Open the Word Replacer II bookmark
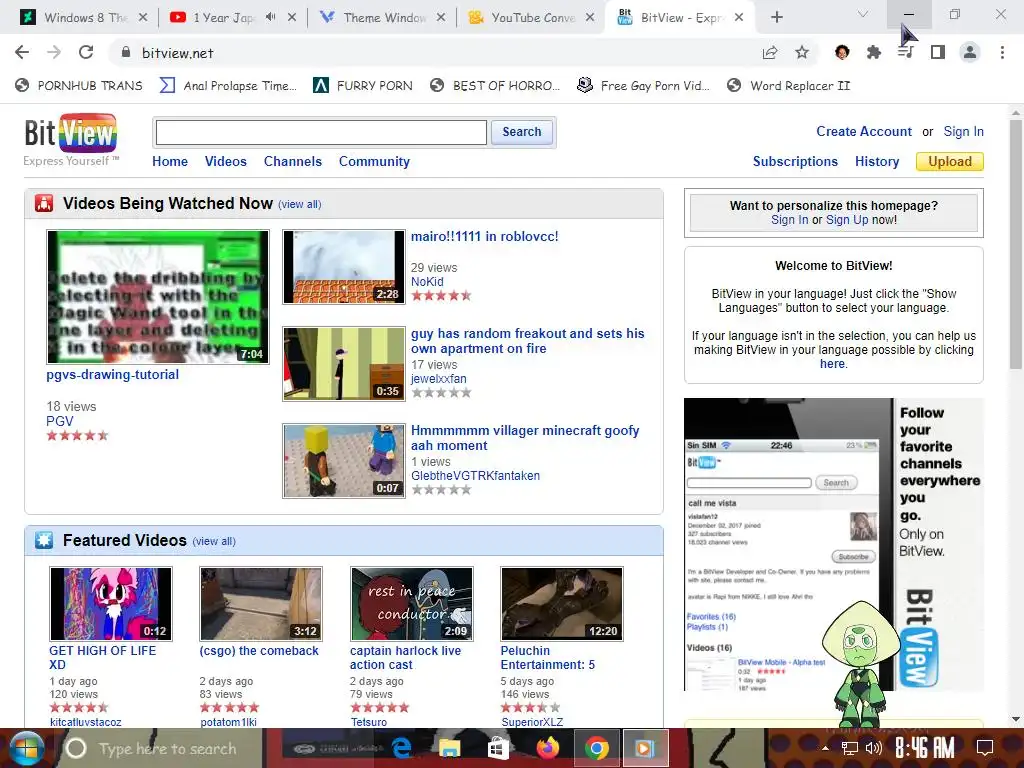 [x=789, y=86]
